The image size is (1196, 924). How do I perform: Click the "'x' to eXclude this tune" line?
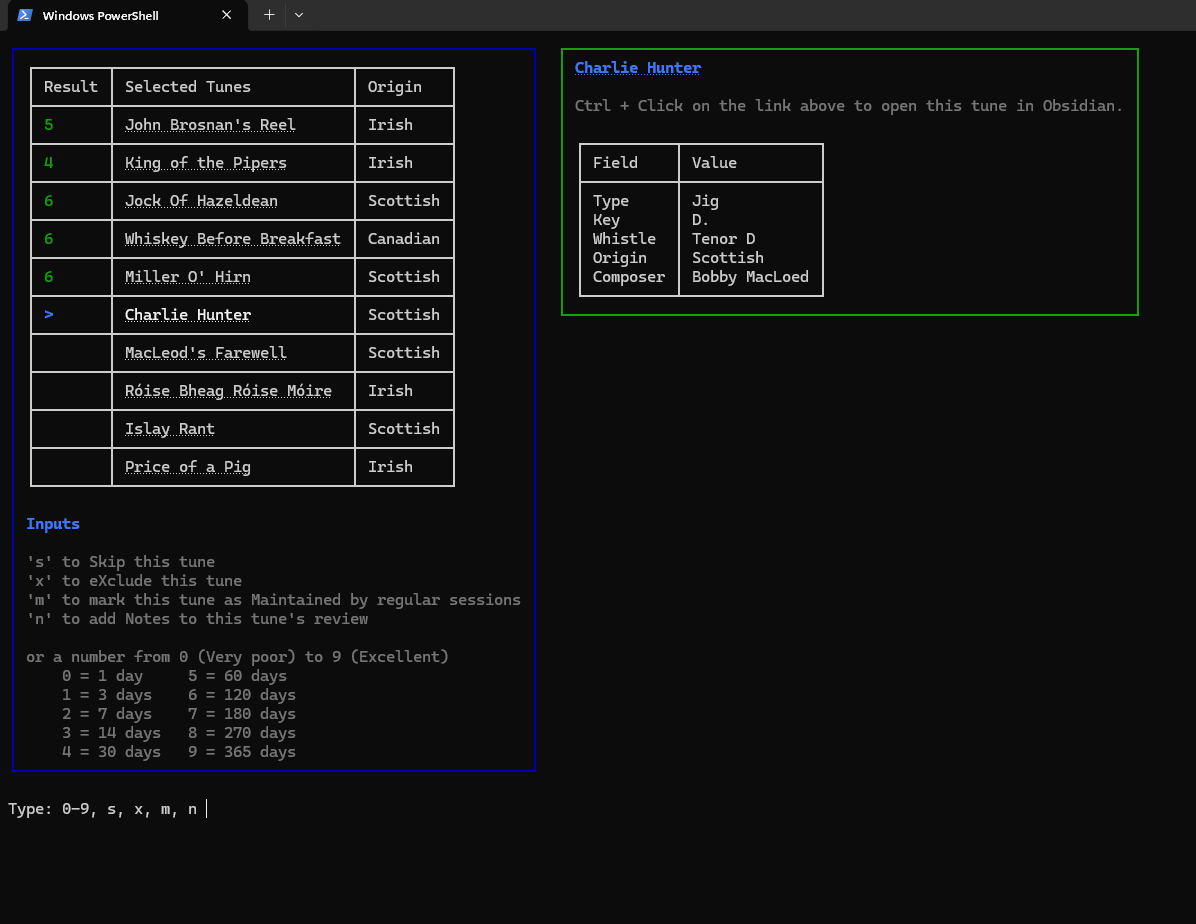[x=134, y=581]
